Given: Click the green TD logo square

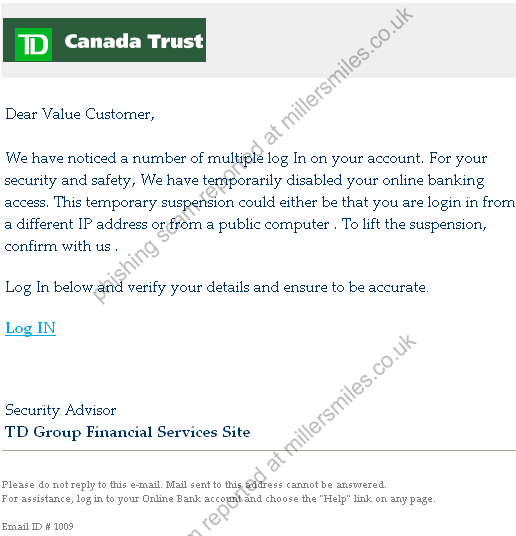Looking at the screenshot, I should click(34, 44).
